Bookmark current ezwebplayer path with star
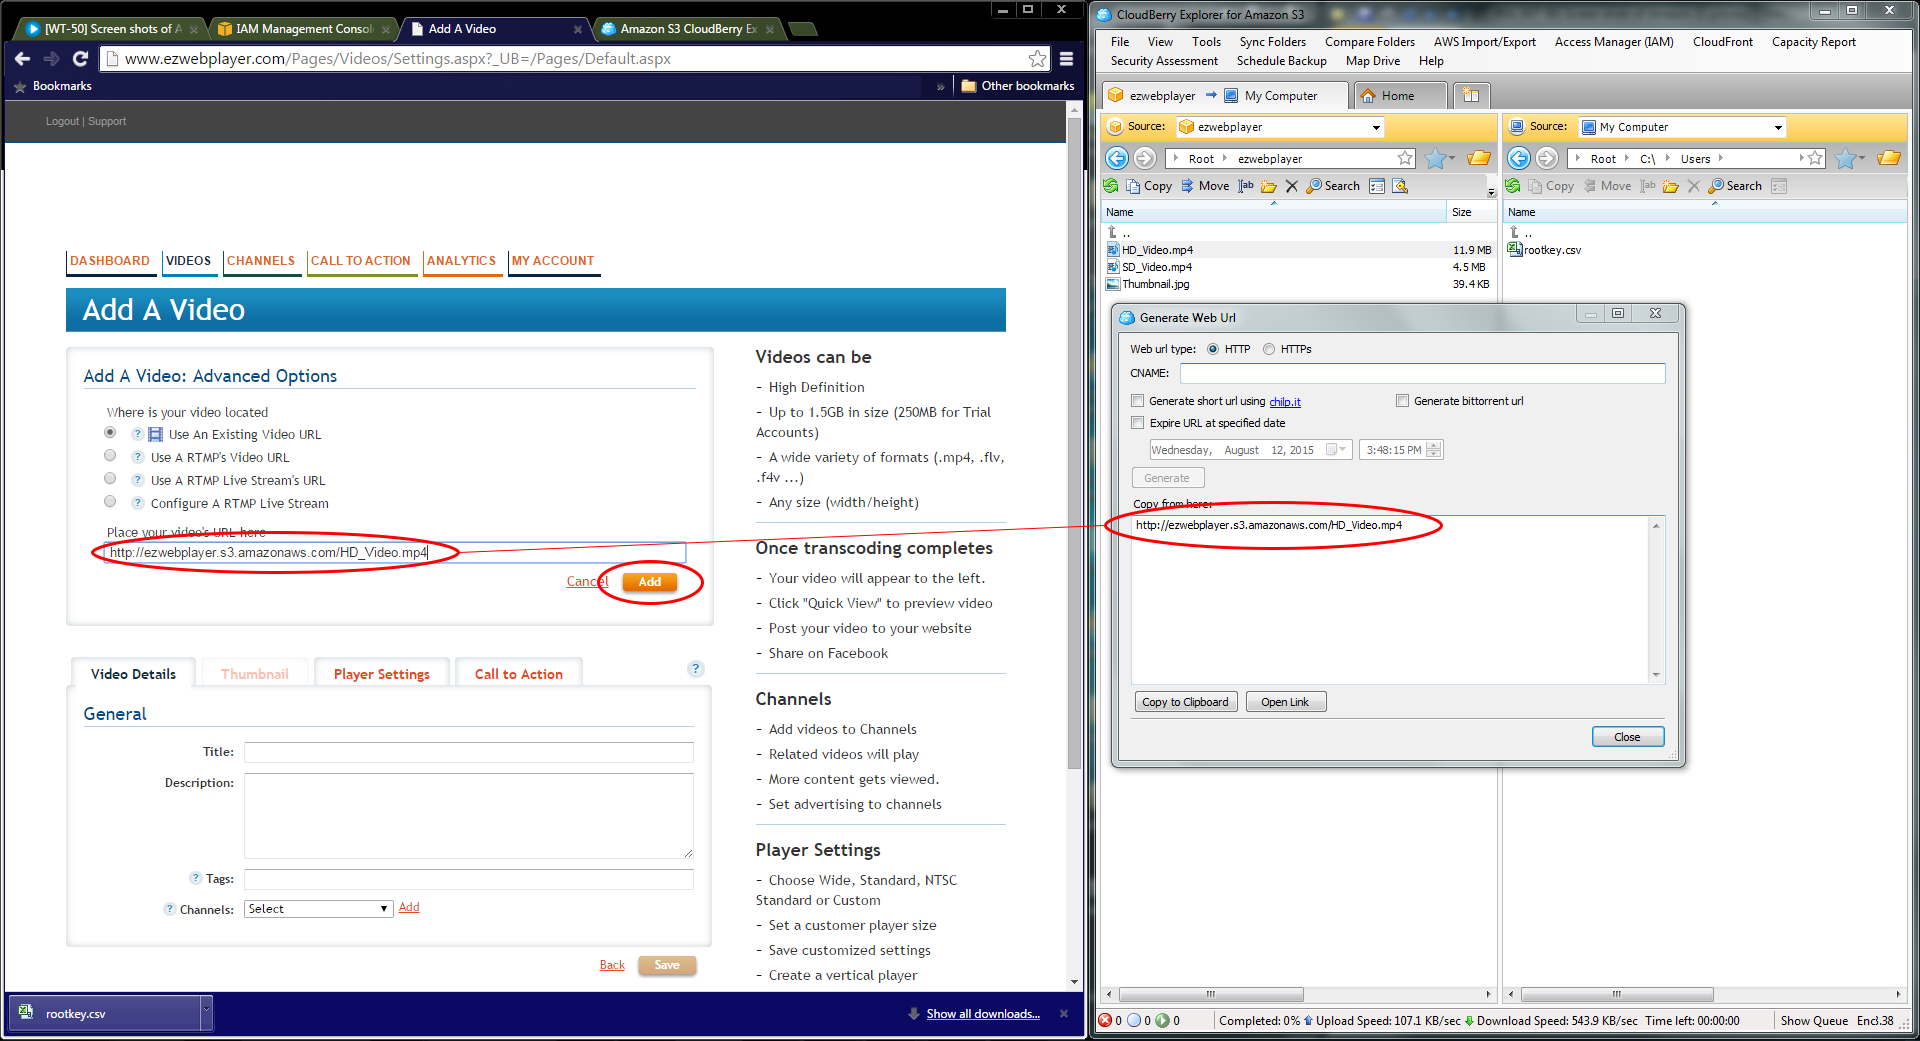The image size is (1920, 1041). pyautogui.click(x=1405, y=158)
